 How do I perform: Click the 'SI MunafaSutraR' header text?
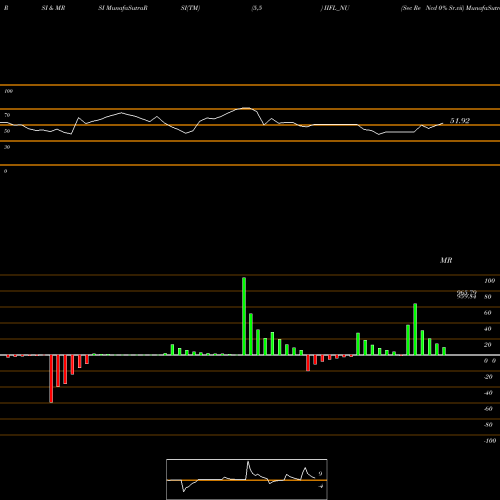(123, 8)
